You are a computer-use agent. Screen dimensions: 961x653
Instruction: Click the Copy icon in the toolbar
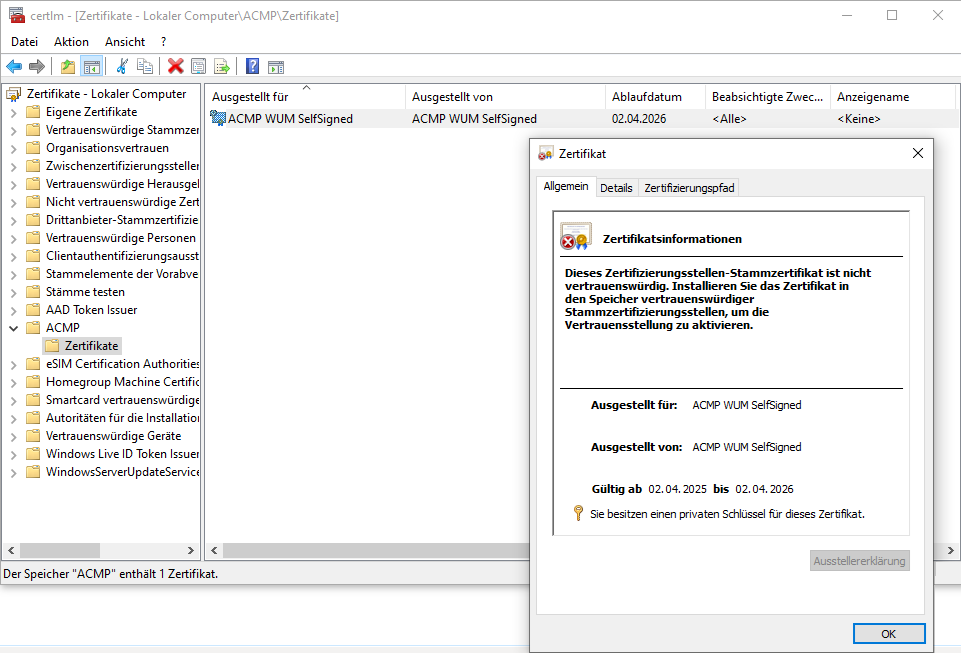coord(145,66)
